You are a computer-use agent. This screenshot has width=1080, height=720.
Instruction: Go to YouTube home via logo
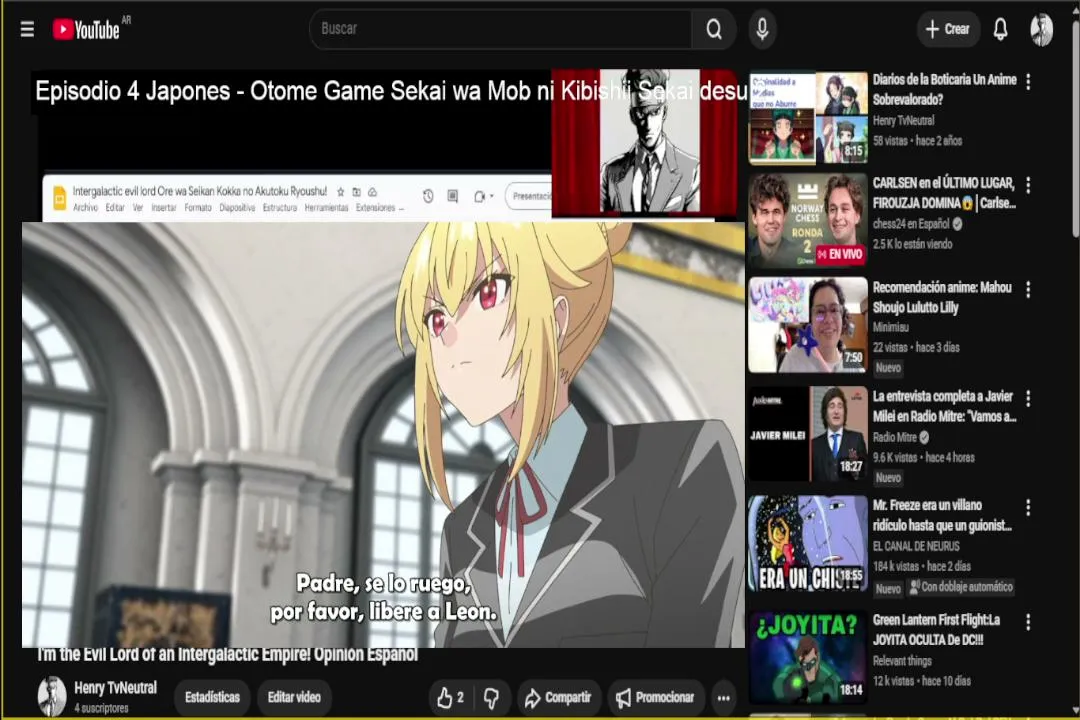86,30
